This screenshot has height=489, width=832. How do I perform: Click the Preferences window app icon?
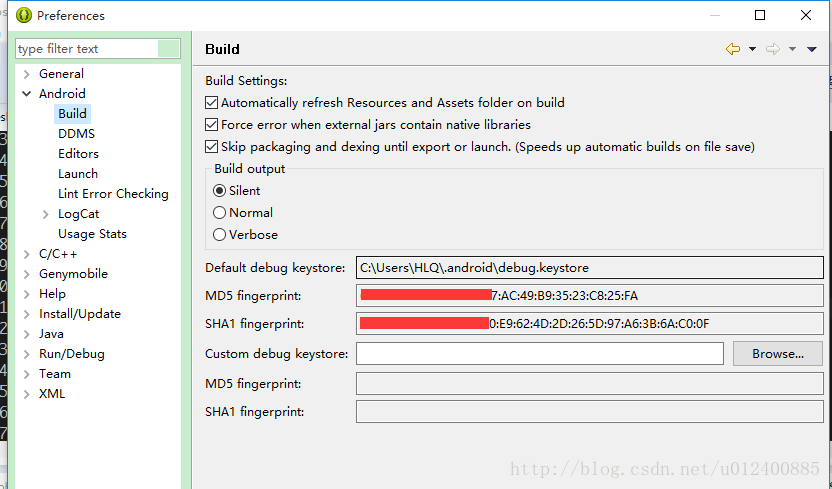pyautogui.click(x=23, y=15)
